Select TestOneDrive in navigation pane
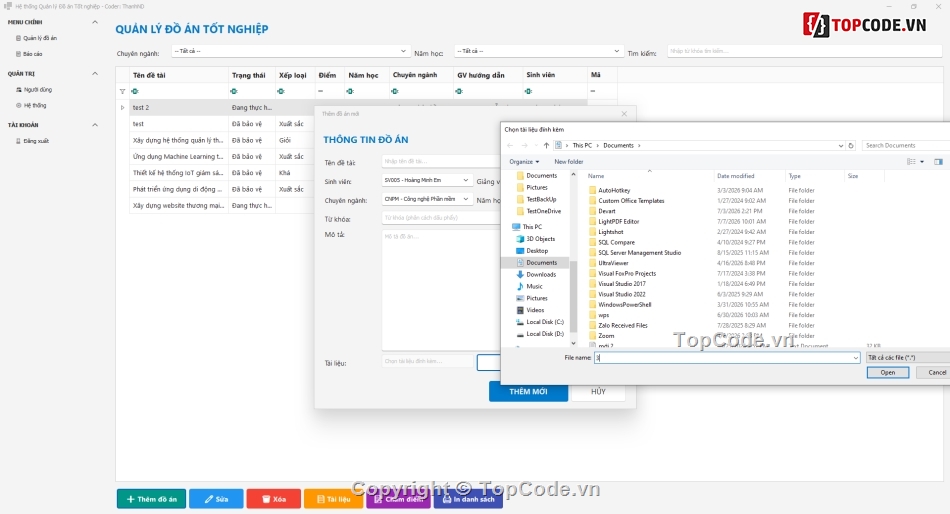 (543, 212)
